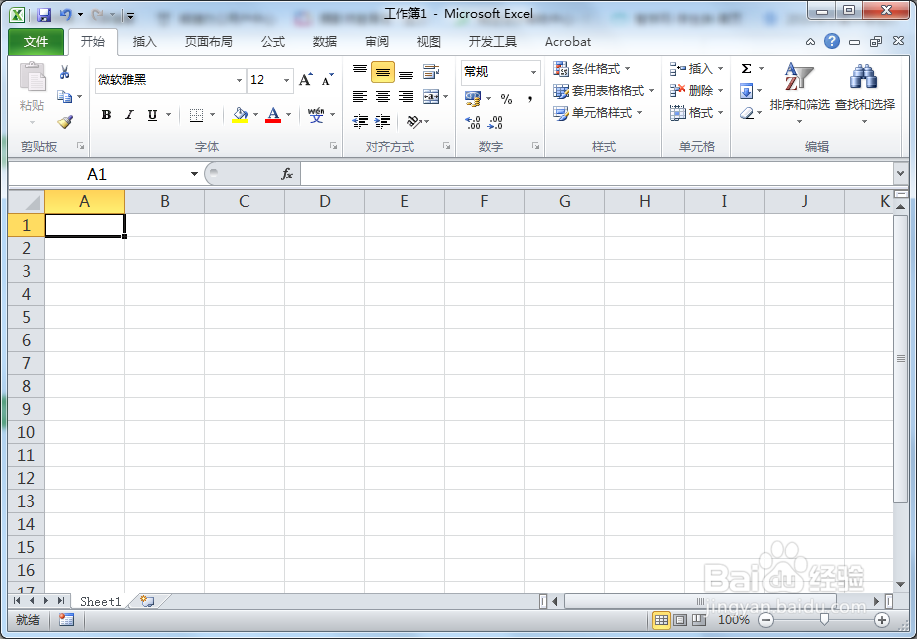Click the zoom in plus button
Viewport: 917px width, 639px height.
point(882,620)
